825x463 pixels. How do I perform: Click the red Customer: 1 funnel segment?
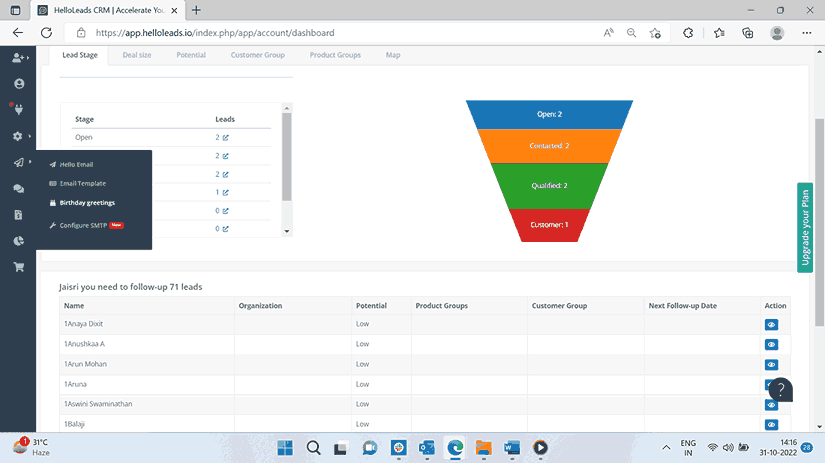[x=549, y=225]
